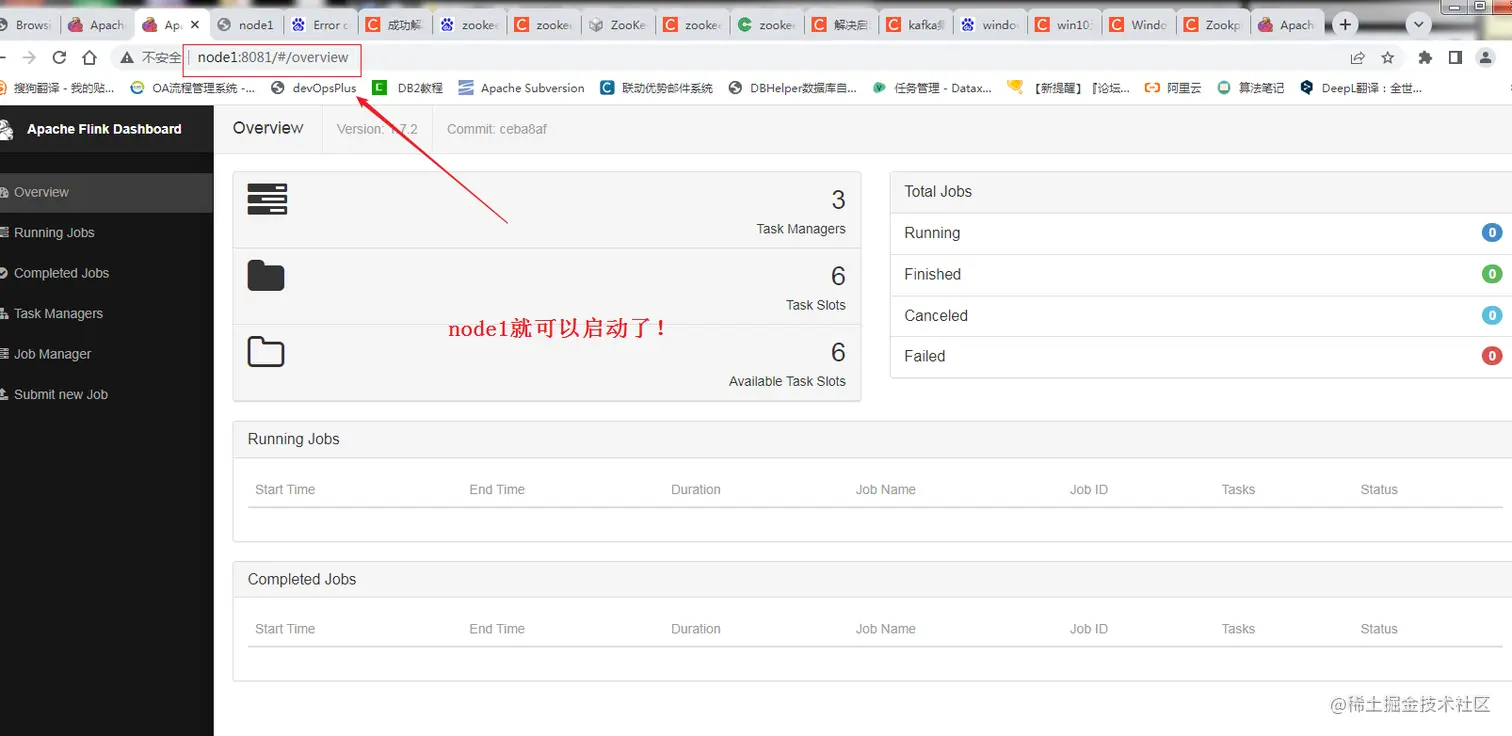Open the 搜狗翻译 bookmark

point(57,88)
